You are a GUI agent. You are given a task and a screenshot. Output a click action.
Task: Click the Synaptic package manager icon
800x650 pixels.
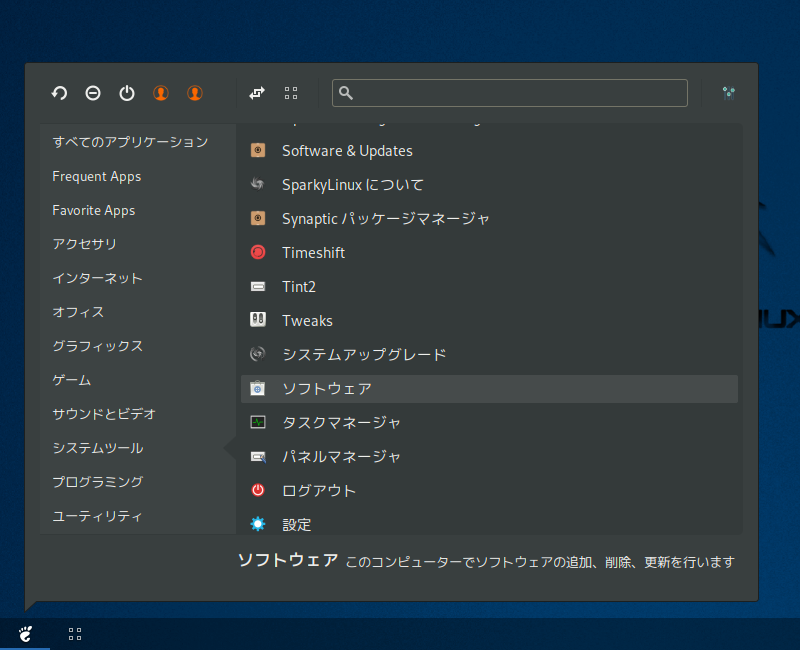click(258, 218)
